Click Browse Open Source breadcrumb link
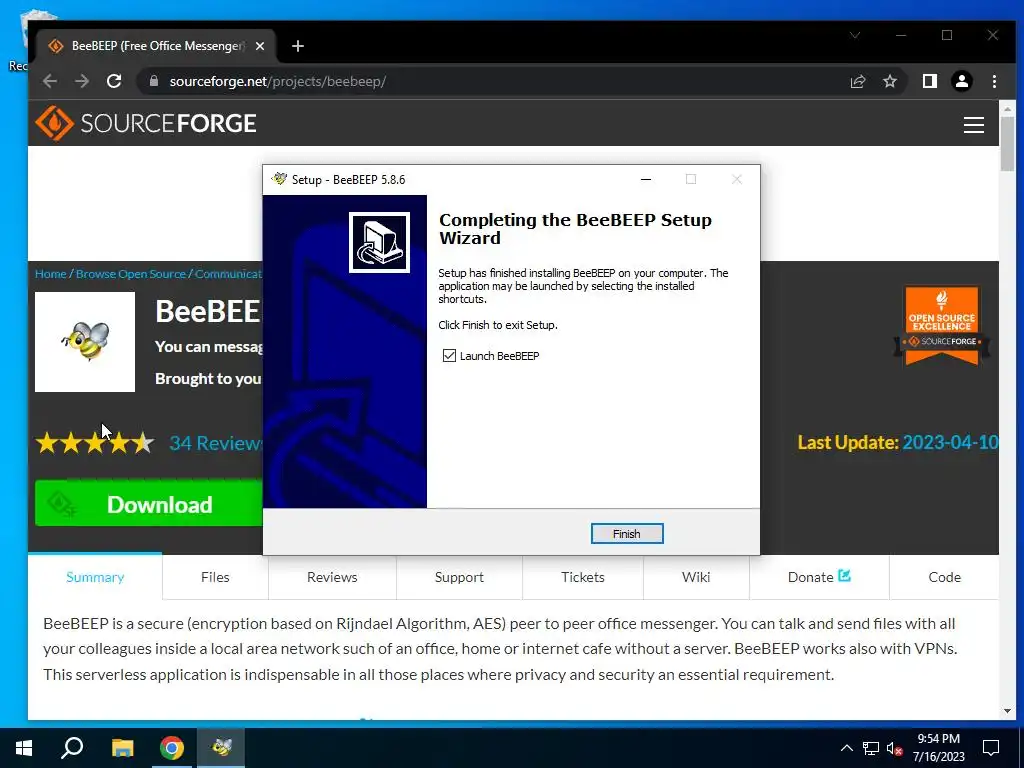The image size is (1024, 768). point(131,274)
